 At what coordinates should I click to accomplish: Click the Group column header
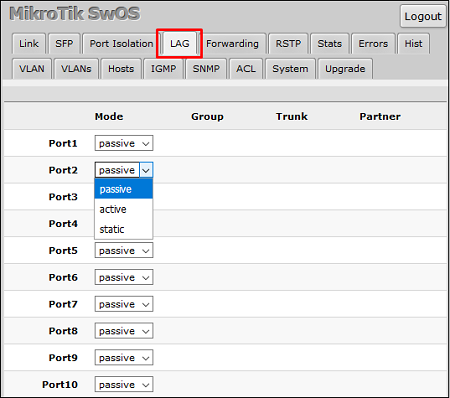click(x=207, y=117)
